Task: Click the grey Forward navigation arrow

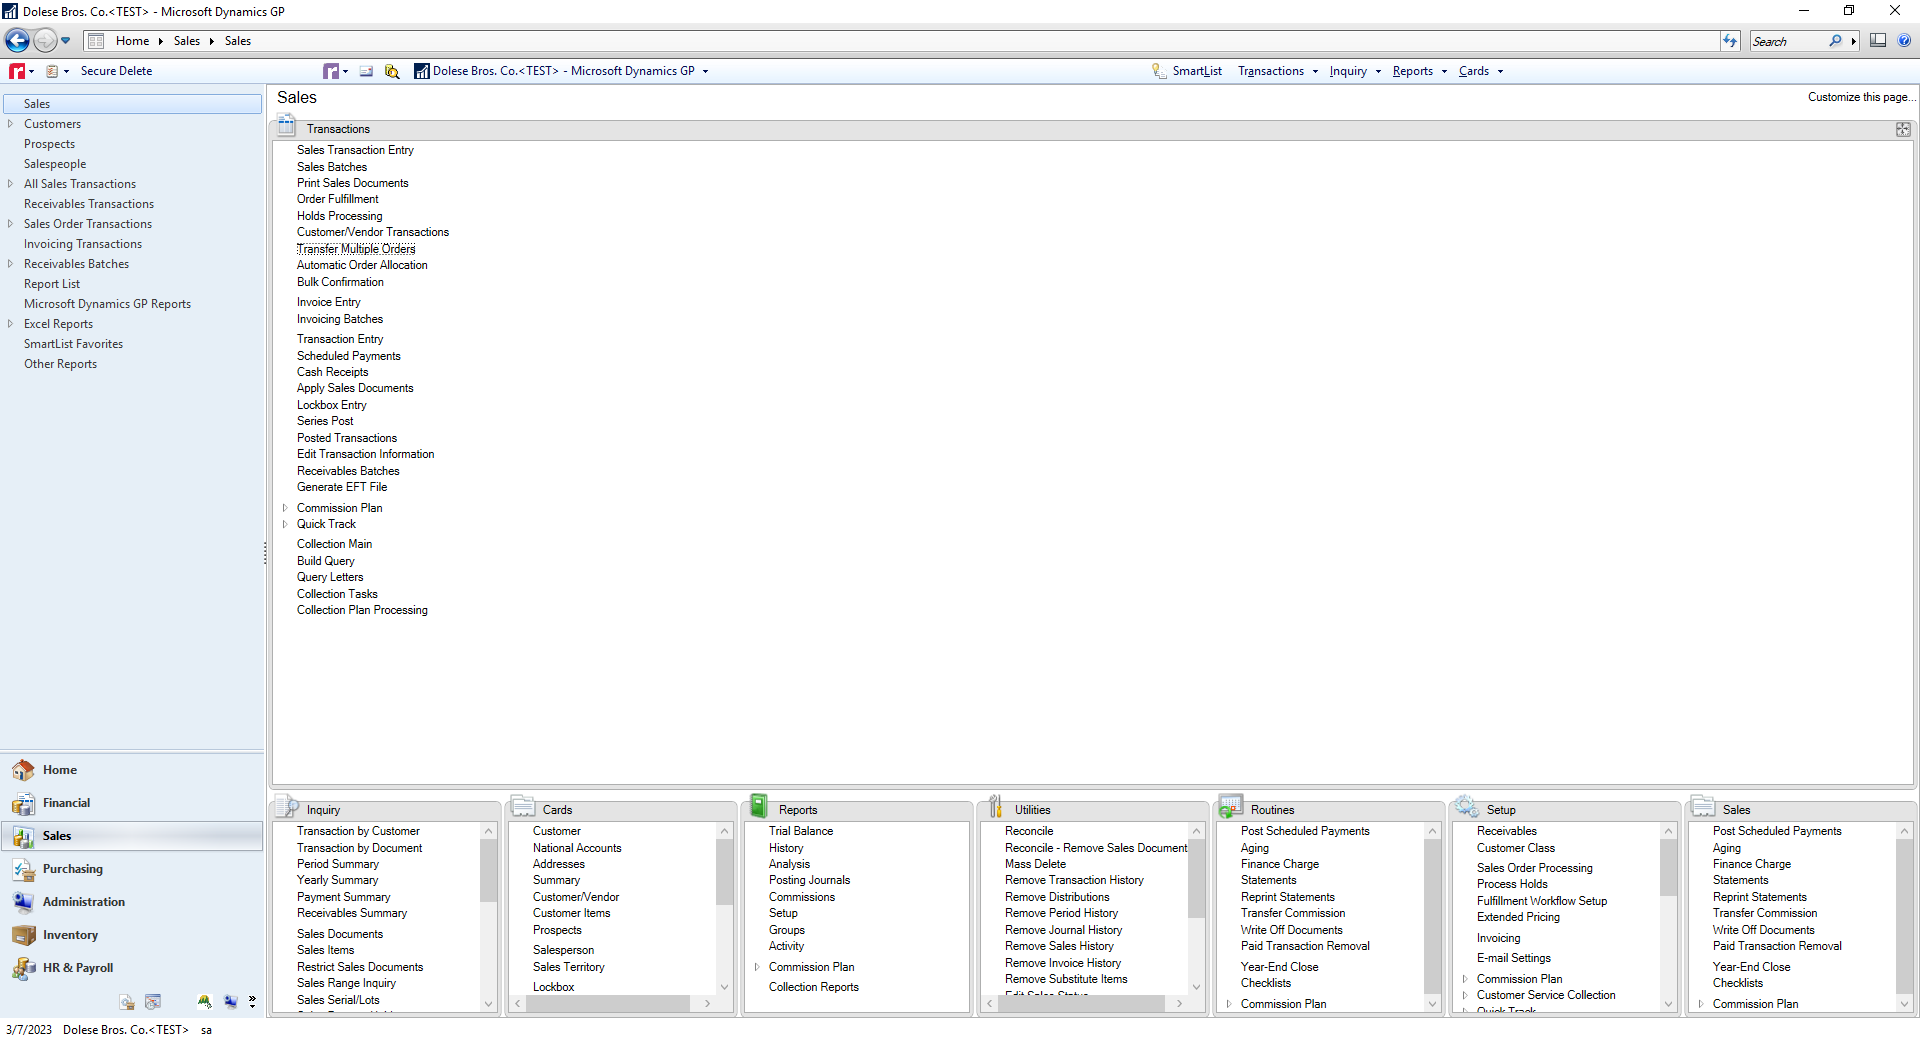Action: pyautogui.click(x=45, y=41)
